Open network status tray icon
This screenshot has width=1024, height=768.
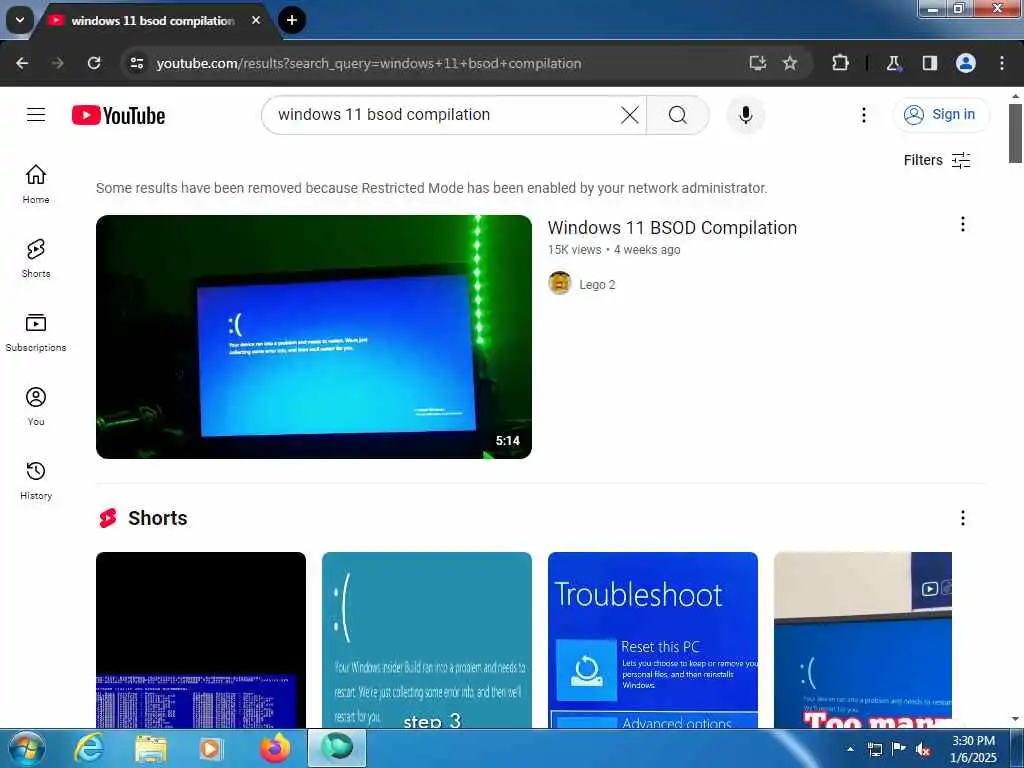874,749
